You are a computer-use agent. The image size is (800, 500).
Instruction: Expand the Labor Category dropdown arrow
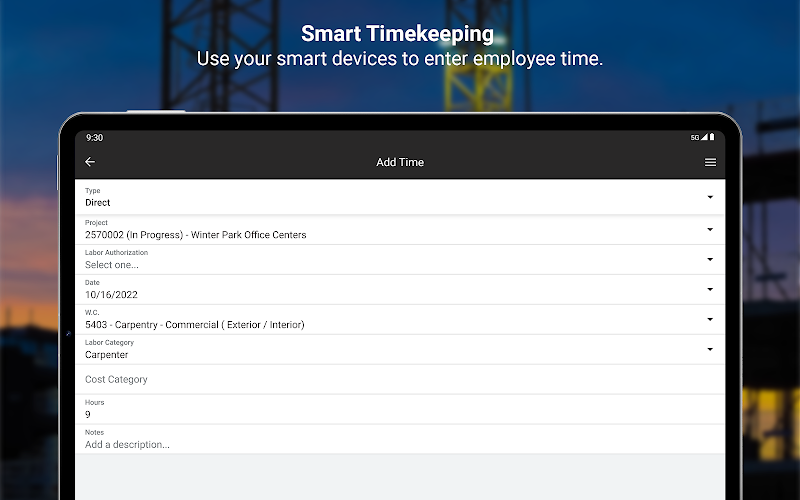pyautogui.click(x=710, y=349)
